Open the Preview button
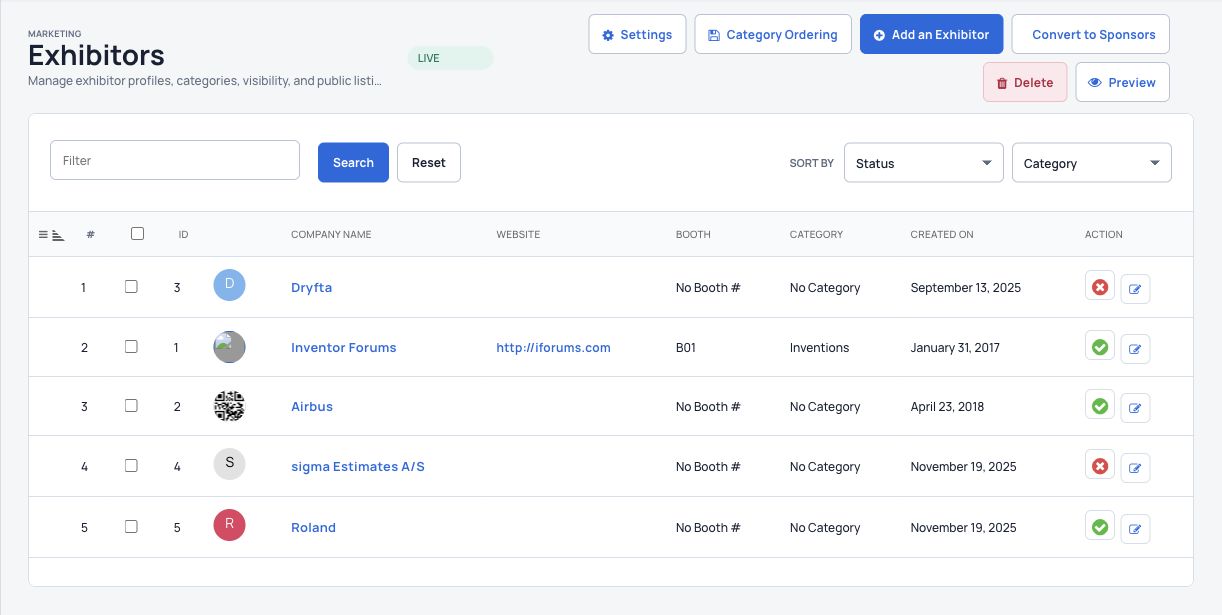Viewport: 1222px width, 615px height. click(1122, 82)
